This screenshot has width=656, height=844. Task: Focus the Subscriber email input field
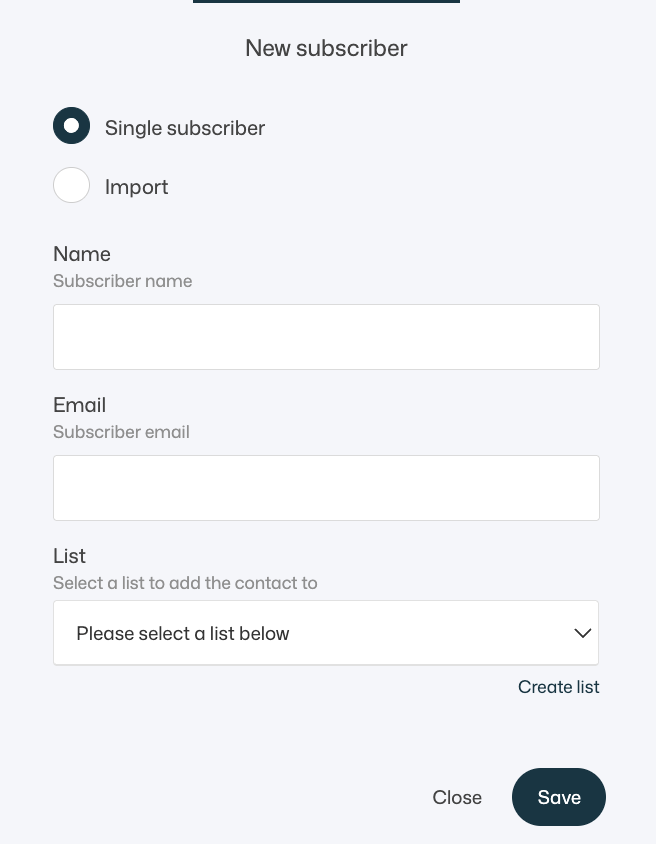coord(326,488)
